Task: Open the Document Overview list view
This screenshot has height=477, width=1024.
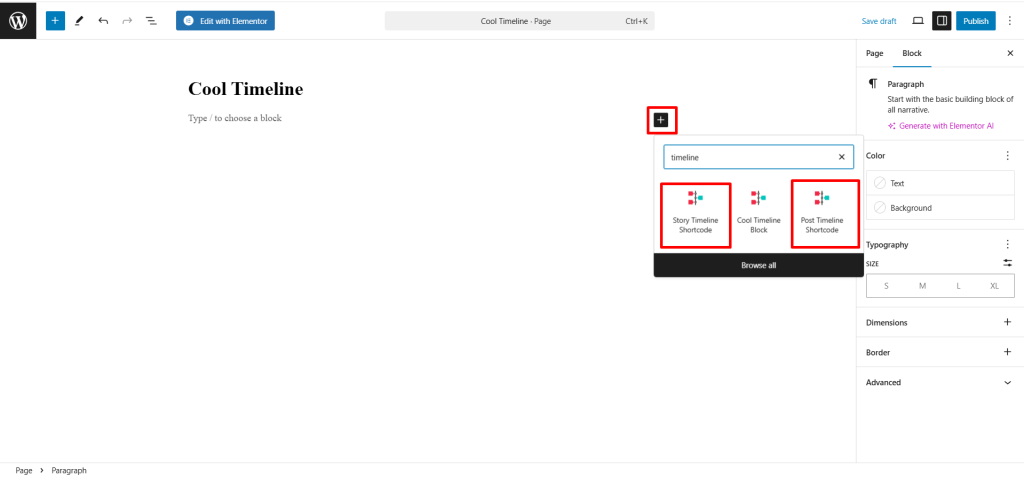Action: tap(151, 21)
